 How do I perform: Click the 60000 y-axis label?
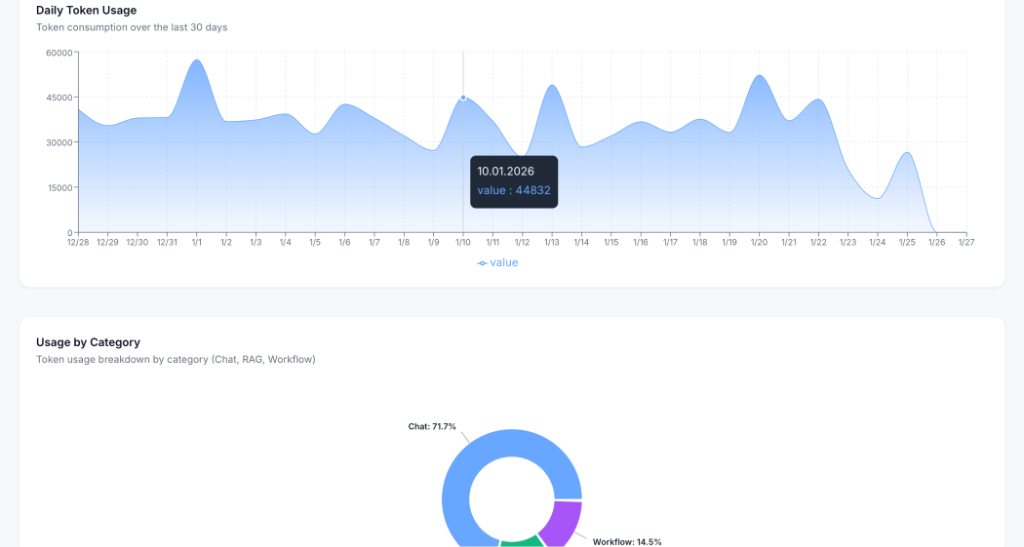pyautogui.click(x=61, y=53)
